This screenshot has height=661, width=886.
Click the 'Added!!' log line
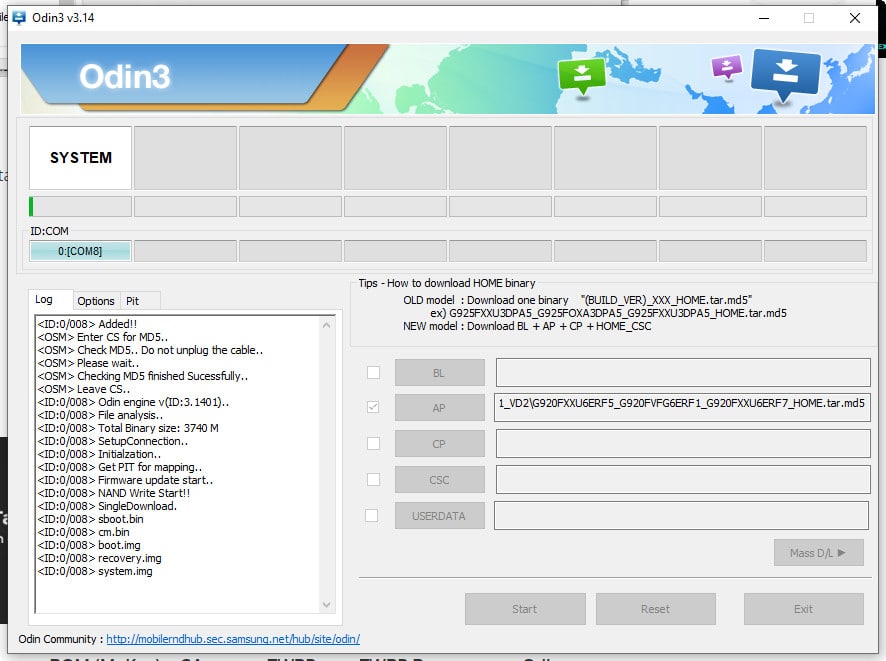pos(87,324)
